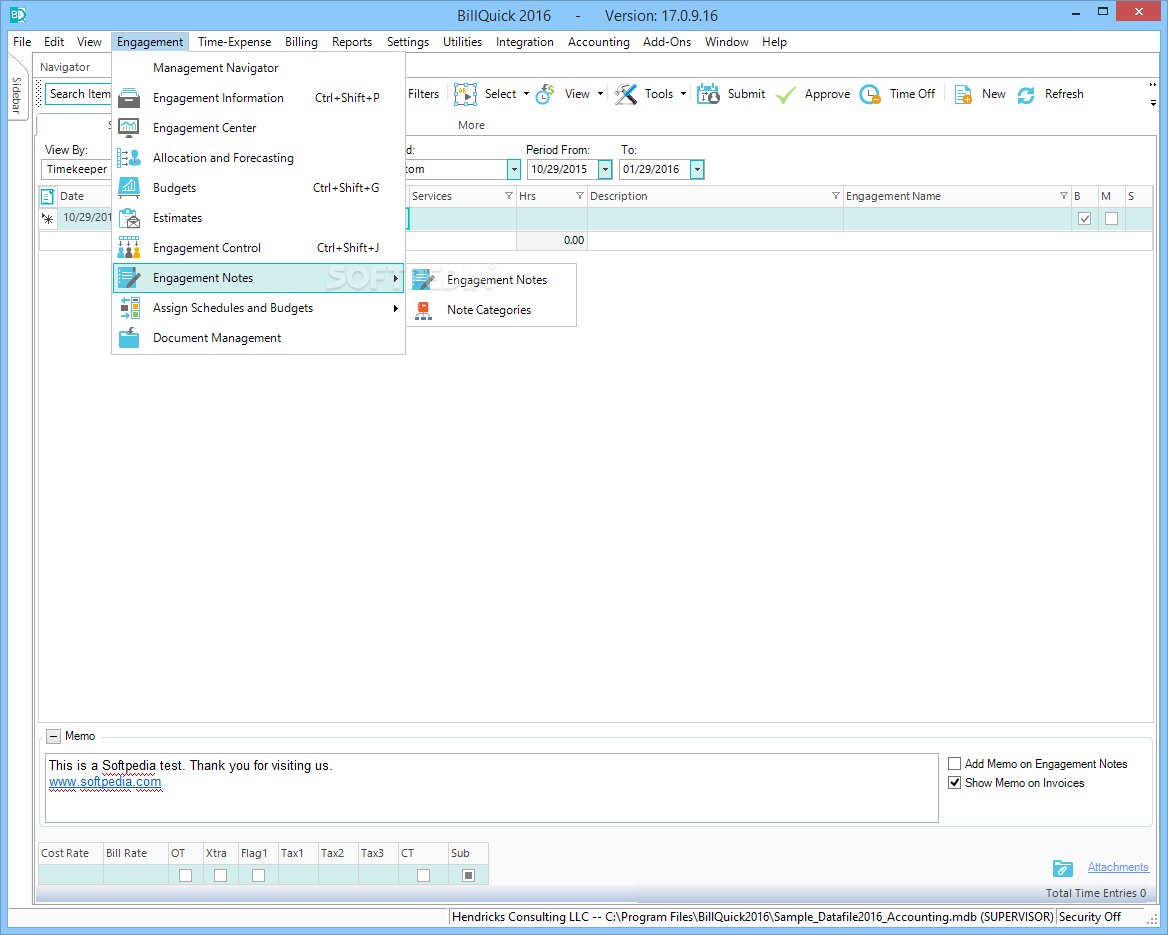Click the submenu Engagement Notes pencil icon
This screenshot has width=1168, height=935.
423,279
